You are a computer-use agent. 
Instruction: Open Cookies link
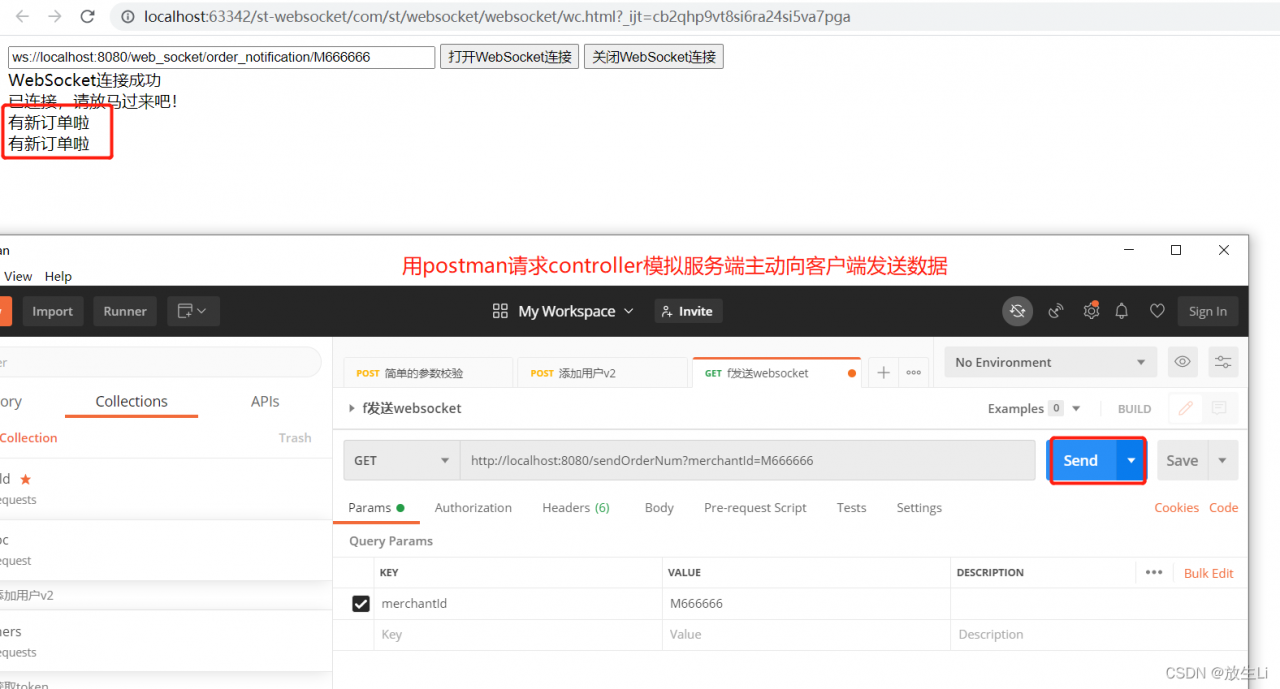pyautogui.click(x=1176, y=507)
